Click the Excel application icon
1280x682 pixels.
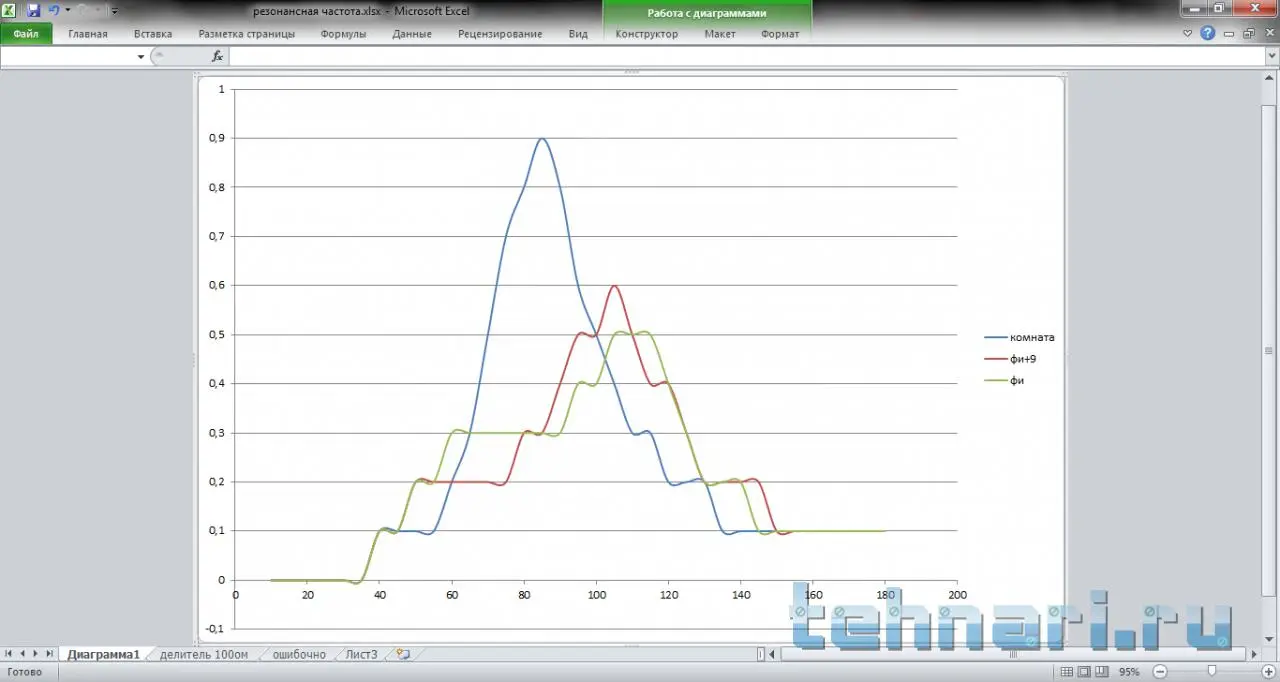point(11,10)
